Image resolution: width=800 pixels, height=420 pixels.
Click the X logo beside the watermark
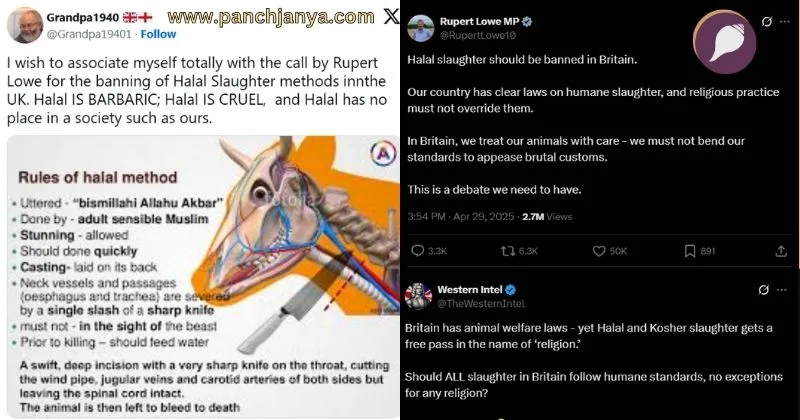click(x=391, y=16)
